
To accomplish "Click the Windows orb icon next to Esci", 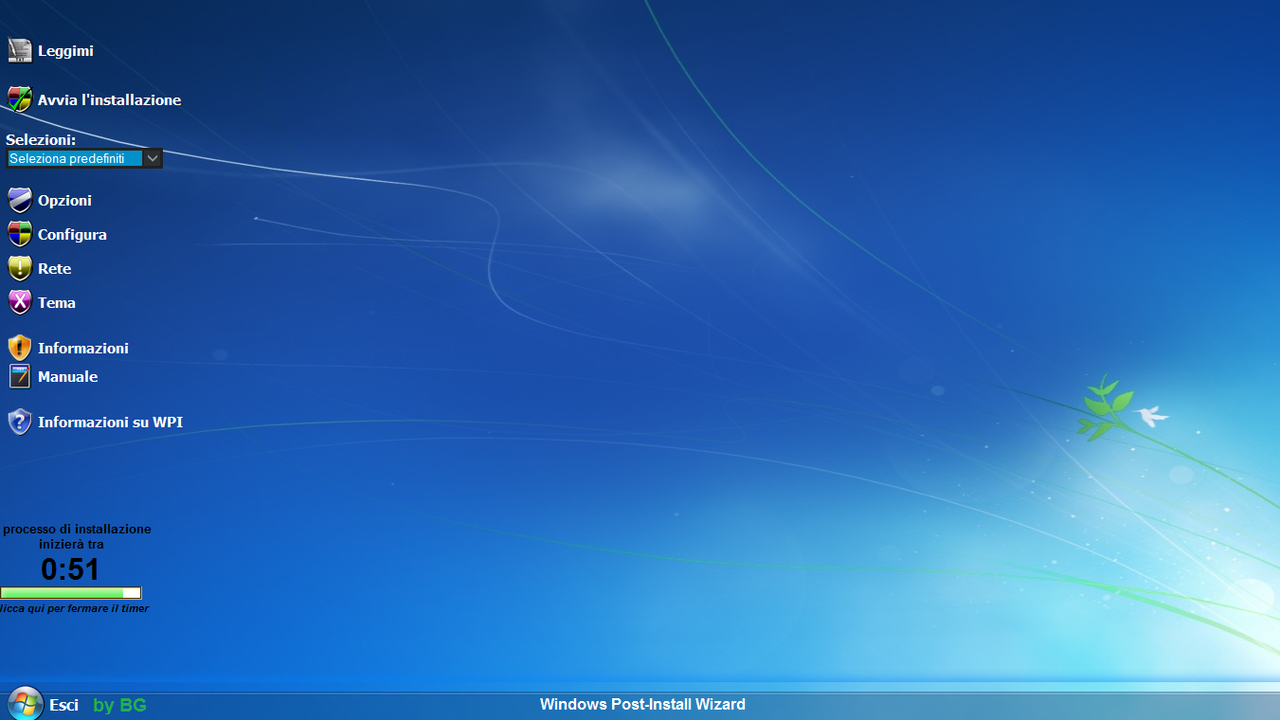I will click(x=24, y=703).
